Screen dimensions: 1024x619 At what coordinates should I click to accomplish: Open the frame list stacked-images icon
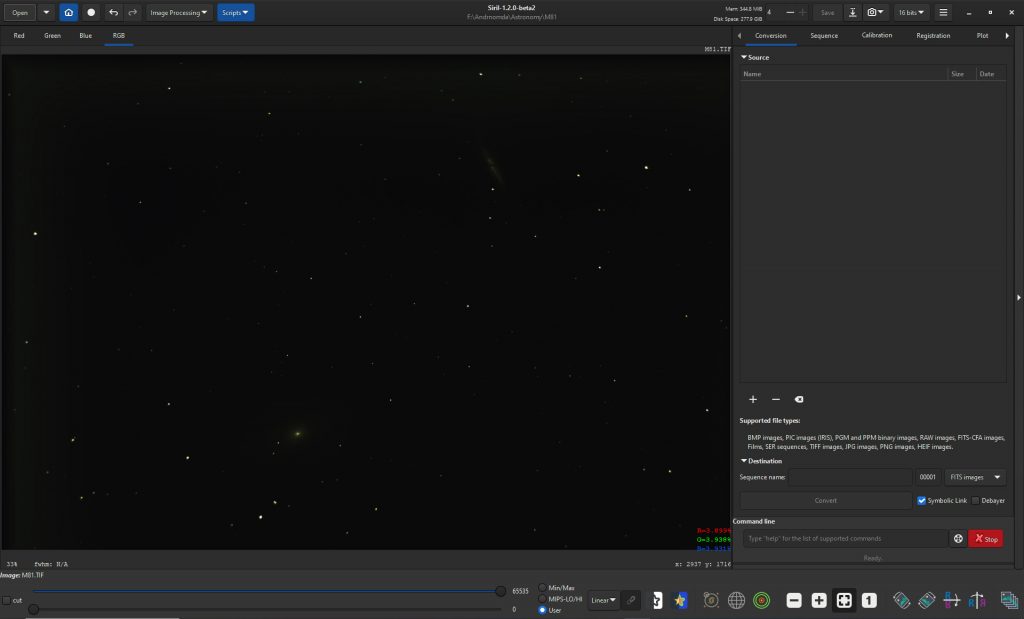coord(1009,600)
